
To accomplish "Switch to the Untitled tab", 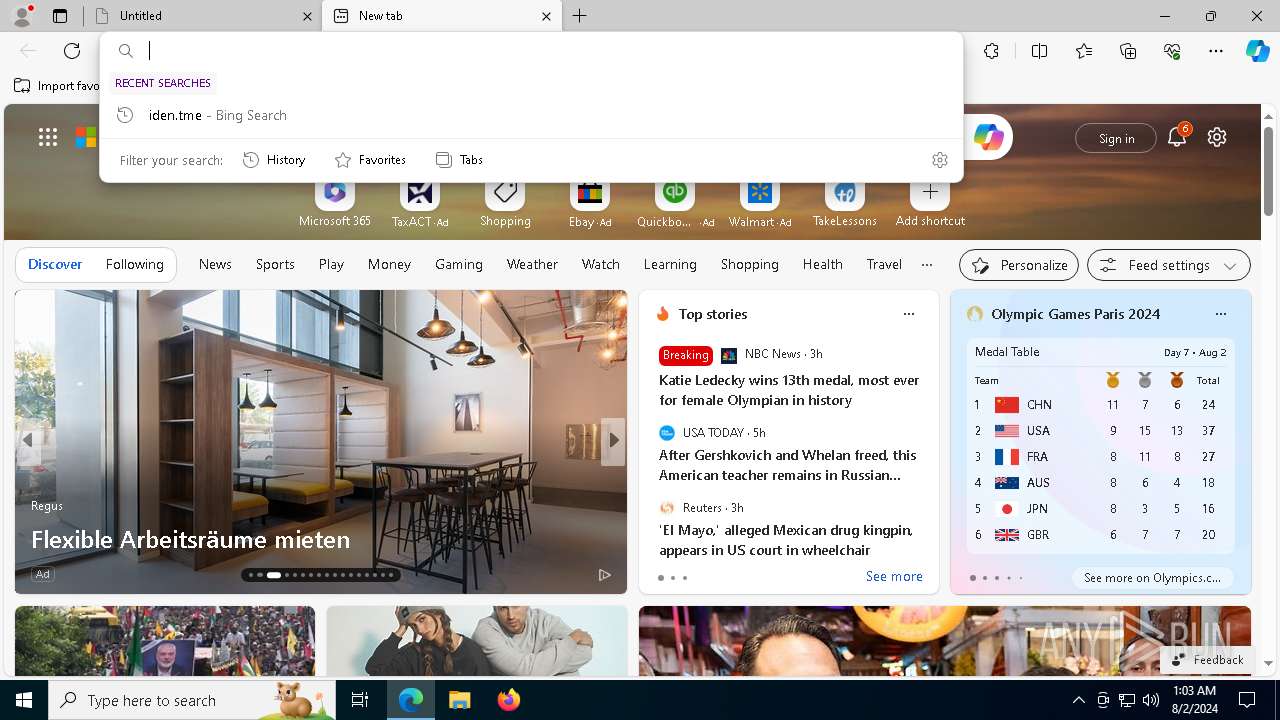I will coord(205,16).
